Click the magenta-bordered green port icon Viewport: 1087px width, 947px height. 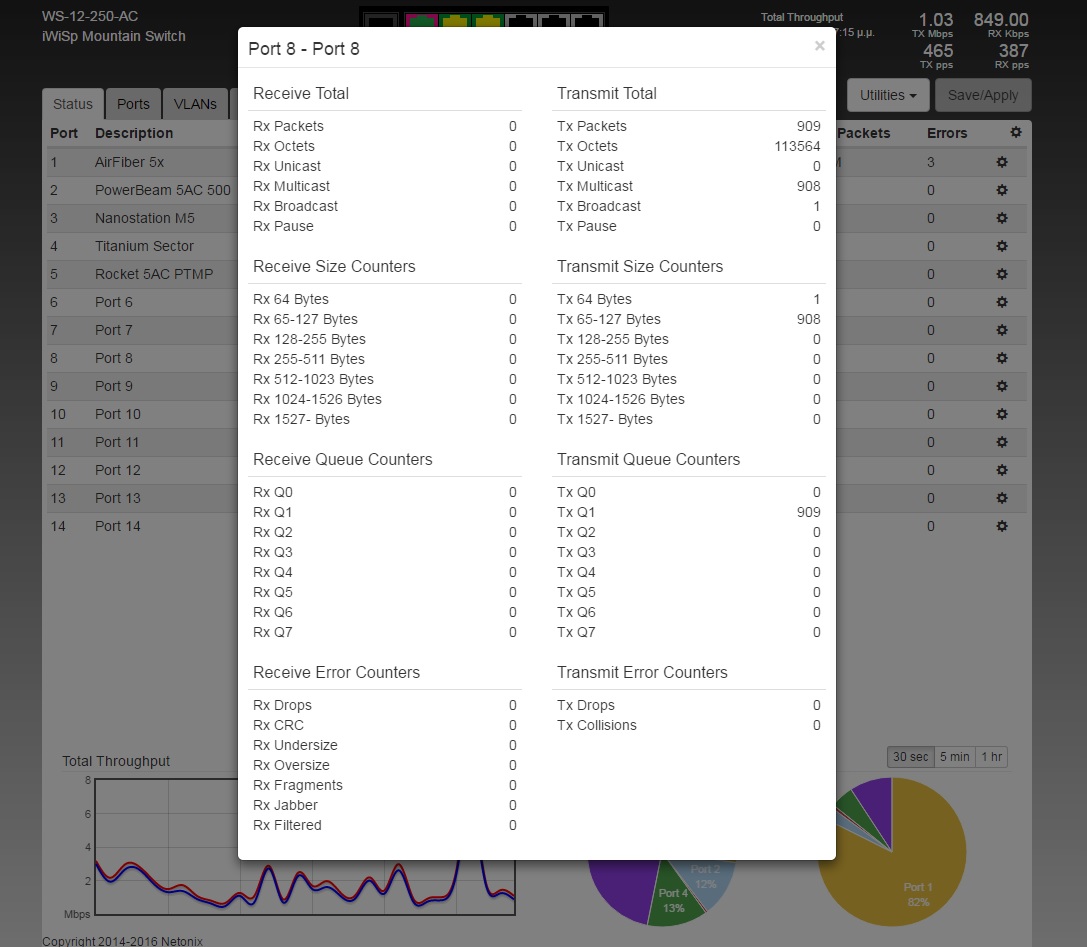tap(424, 20)
